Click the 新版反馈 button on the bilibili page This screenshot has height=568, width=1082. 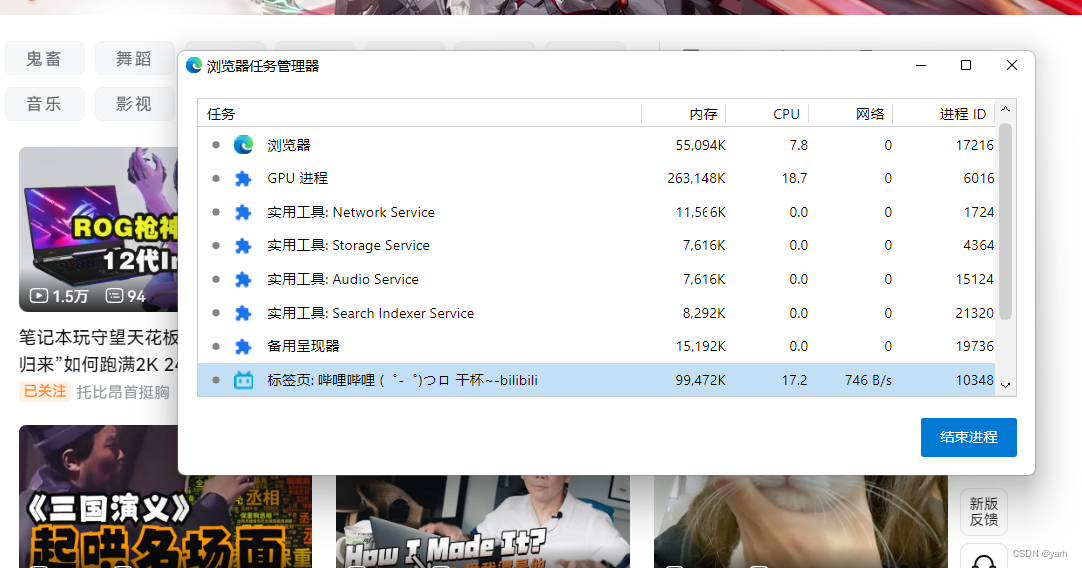pos(984,512)
